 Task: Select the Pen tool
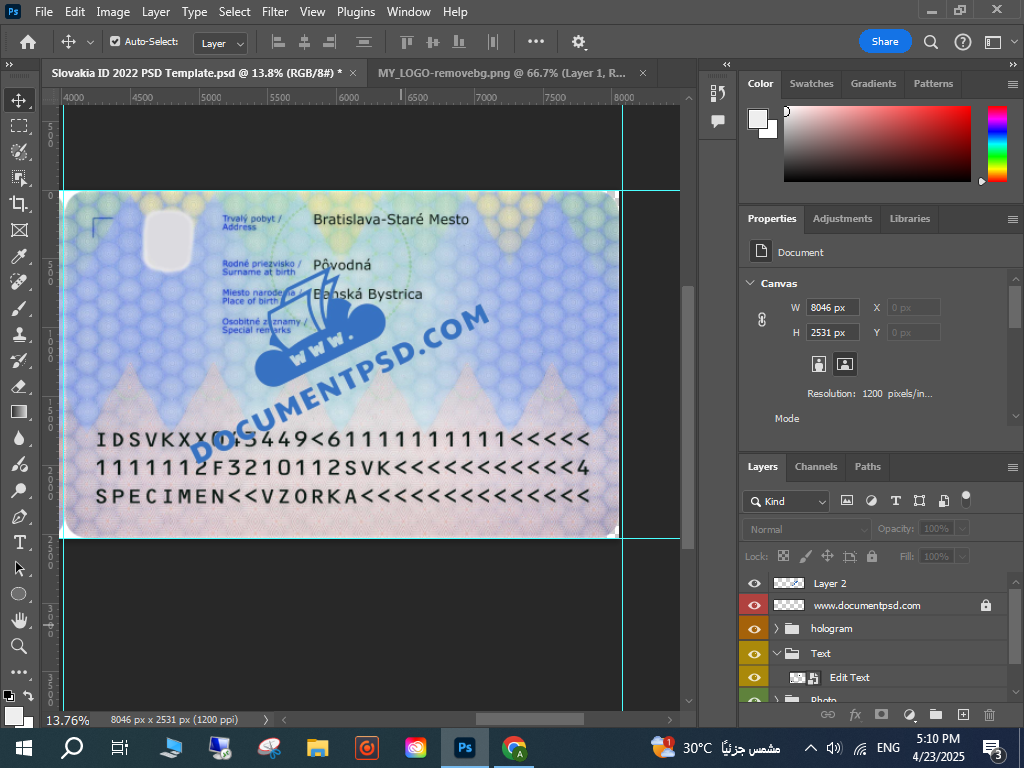[19, 517]
